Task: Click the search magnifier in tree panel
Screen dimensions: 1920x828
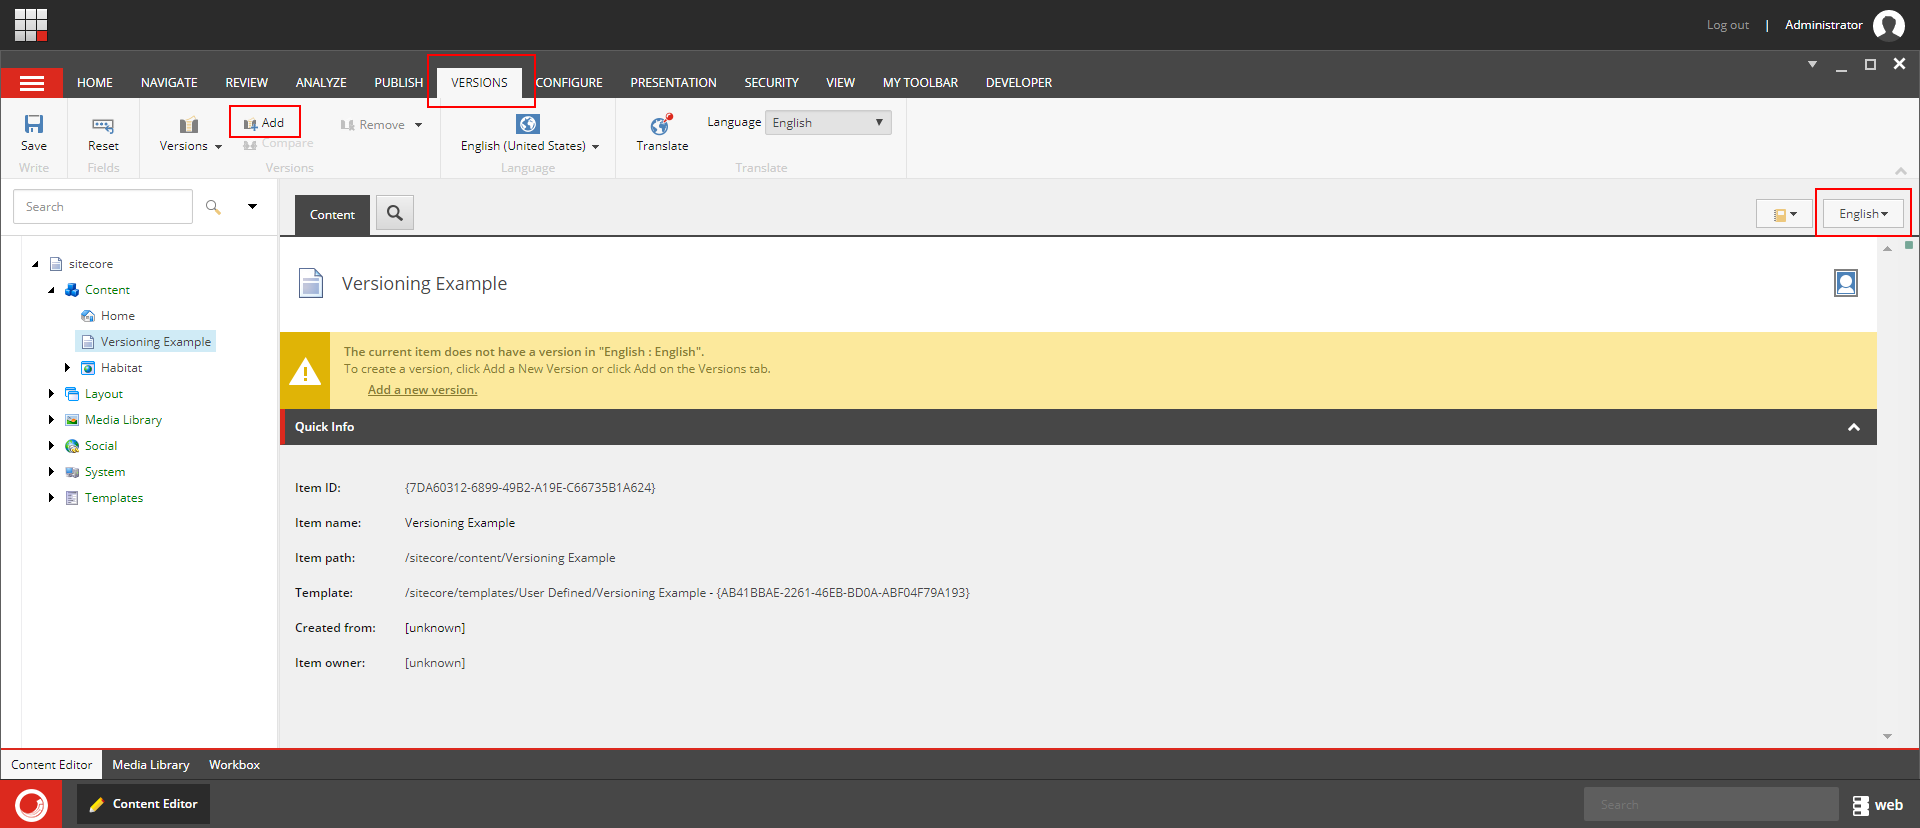Action: [x=213, y=207]
